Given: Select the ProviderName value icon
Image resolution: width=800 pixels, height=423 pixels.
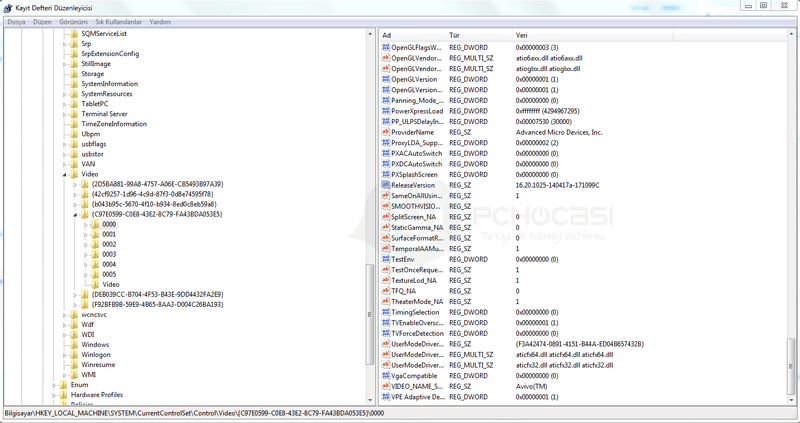Looking at the screenshot, I should pos(386,132).
